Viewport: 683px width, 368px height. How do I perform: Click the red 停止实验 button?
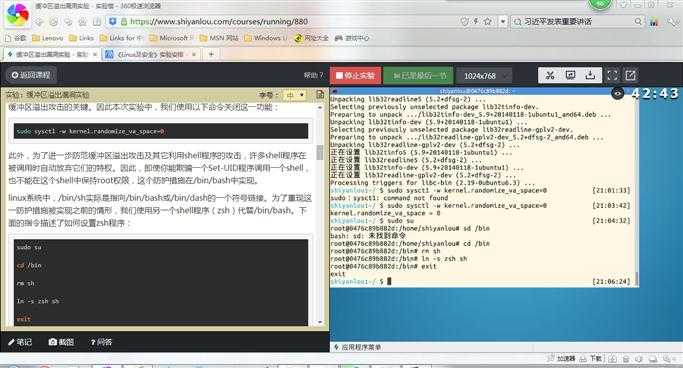coord(355,75)
